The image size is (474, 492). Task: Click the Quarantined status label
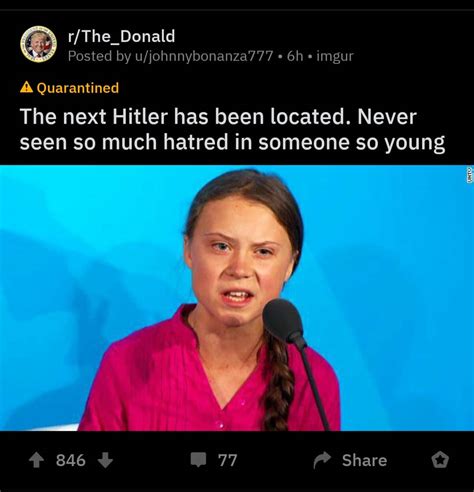coord(78,88)
